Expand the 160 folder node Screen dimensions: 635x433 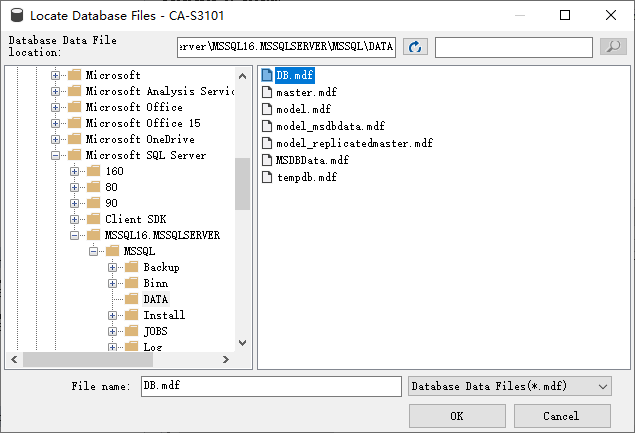pyautogui.click(x=75, y=172)
